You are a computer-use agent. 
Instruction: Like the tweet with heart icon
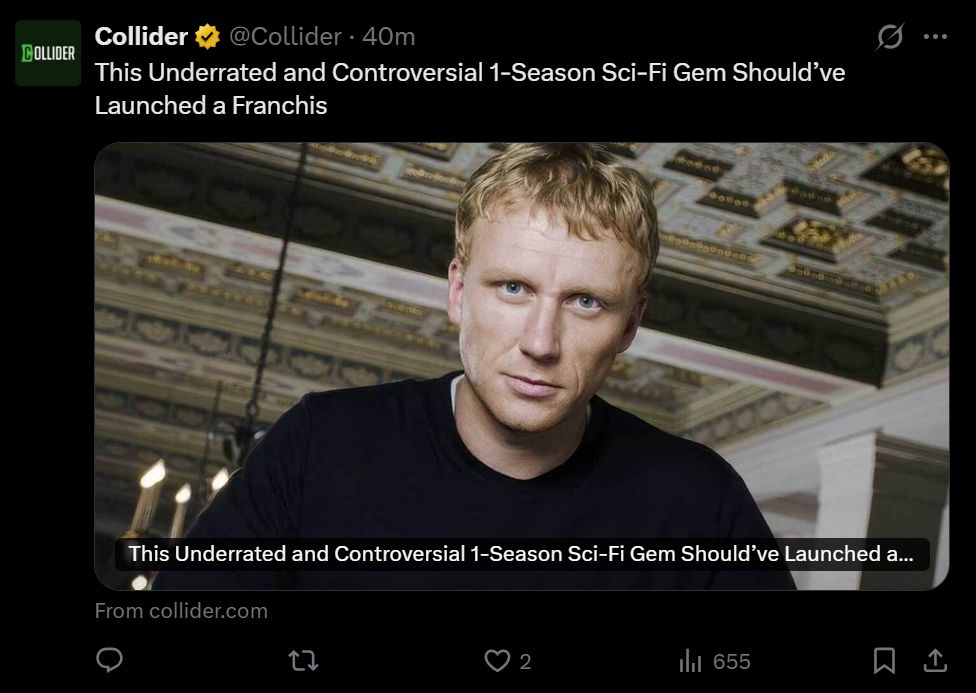pos(497,661)
